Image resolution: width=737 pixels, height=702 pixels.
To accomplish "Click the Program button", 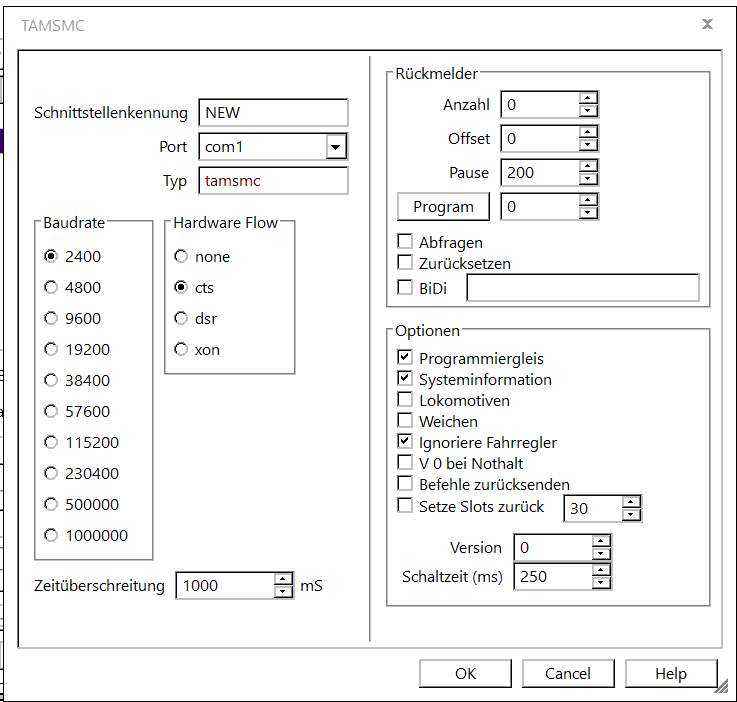I will 443,207.
